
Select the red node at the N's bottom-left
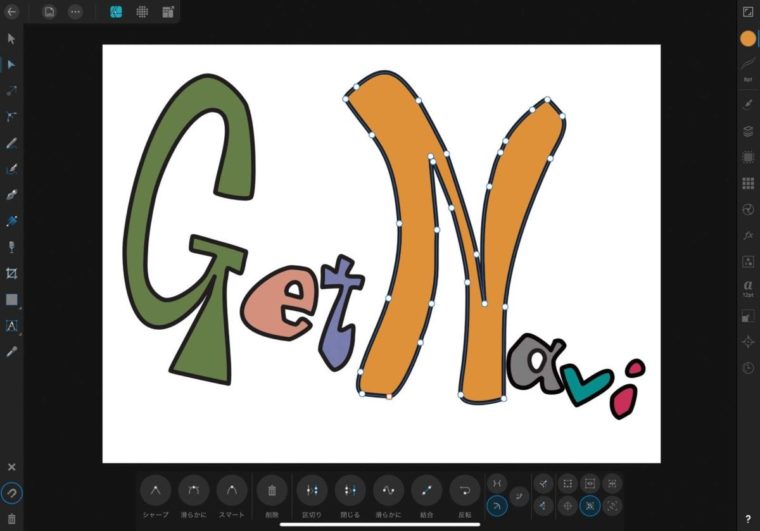coord(389,396)
